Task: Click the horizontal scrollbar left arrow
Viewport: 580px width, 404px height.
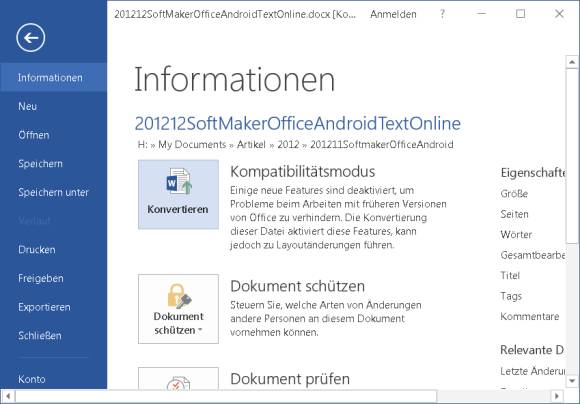Action: (8, 396)
